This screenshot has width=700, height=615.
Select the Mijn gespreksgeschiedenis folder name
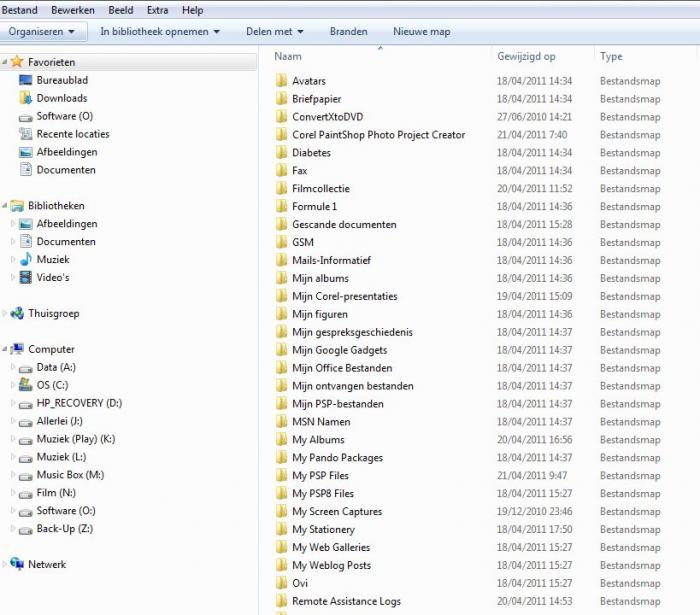pos(352,332)
